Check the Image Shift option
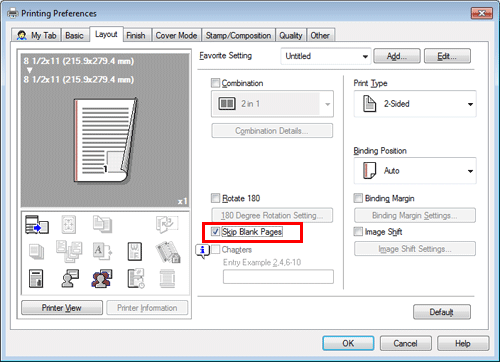 [x=358, y=231]
